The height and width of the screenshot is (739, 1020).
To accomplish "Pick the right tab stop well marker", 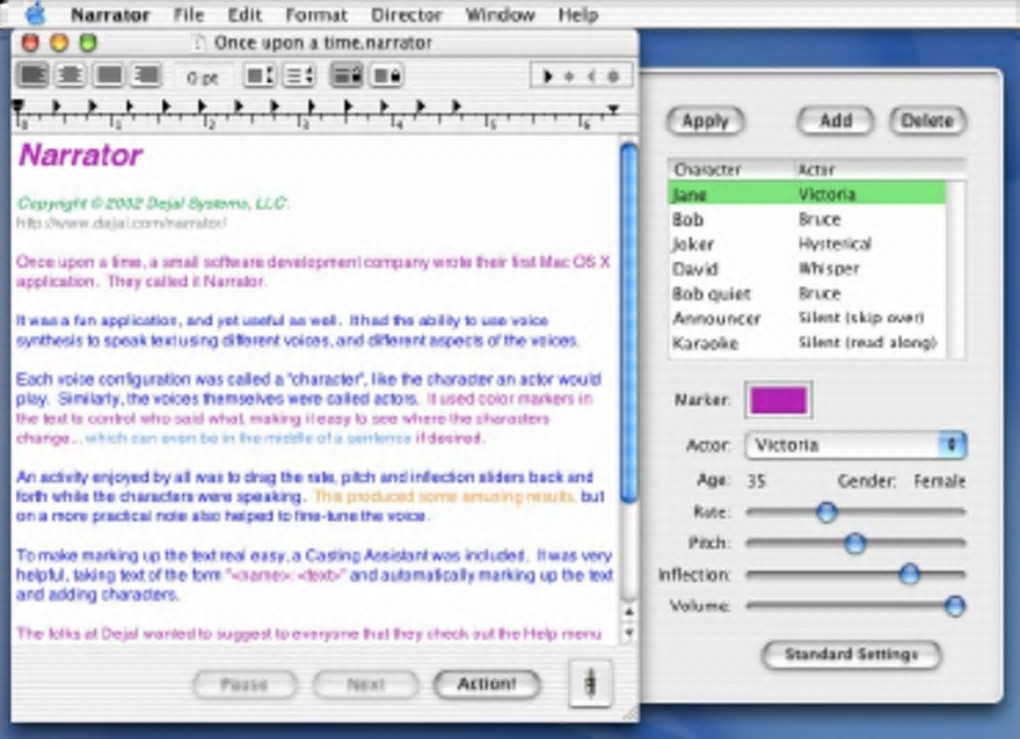I will click(x=591, y=76).
